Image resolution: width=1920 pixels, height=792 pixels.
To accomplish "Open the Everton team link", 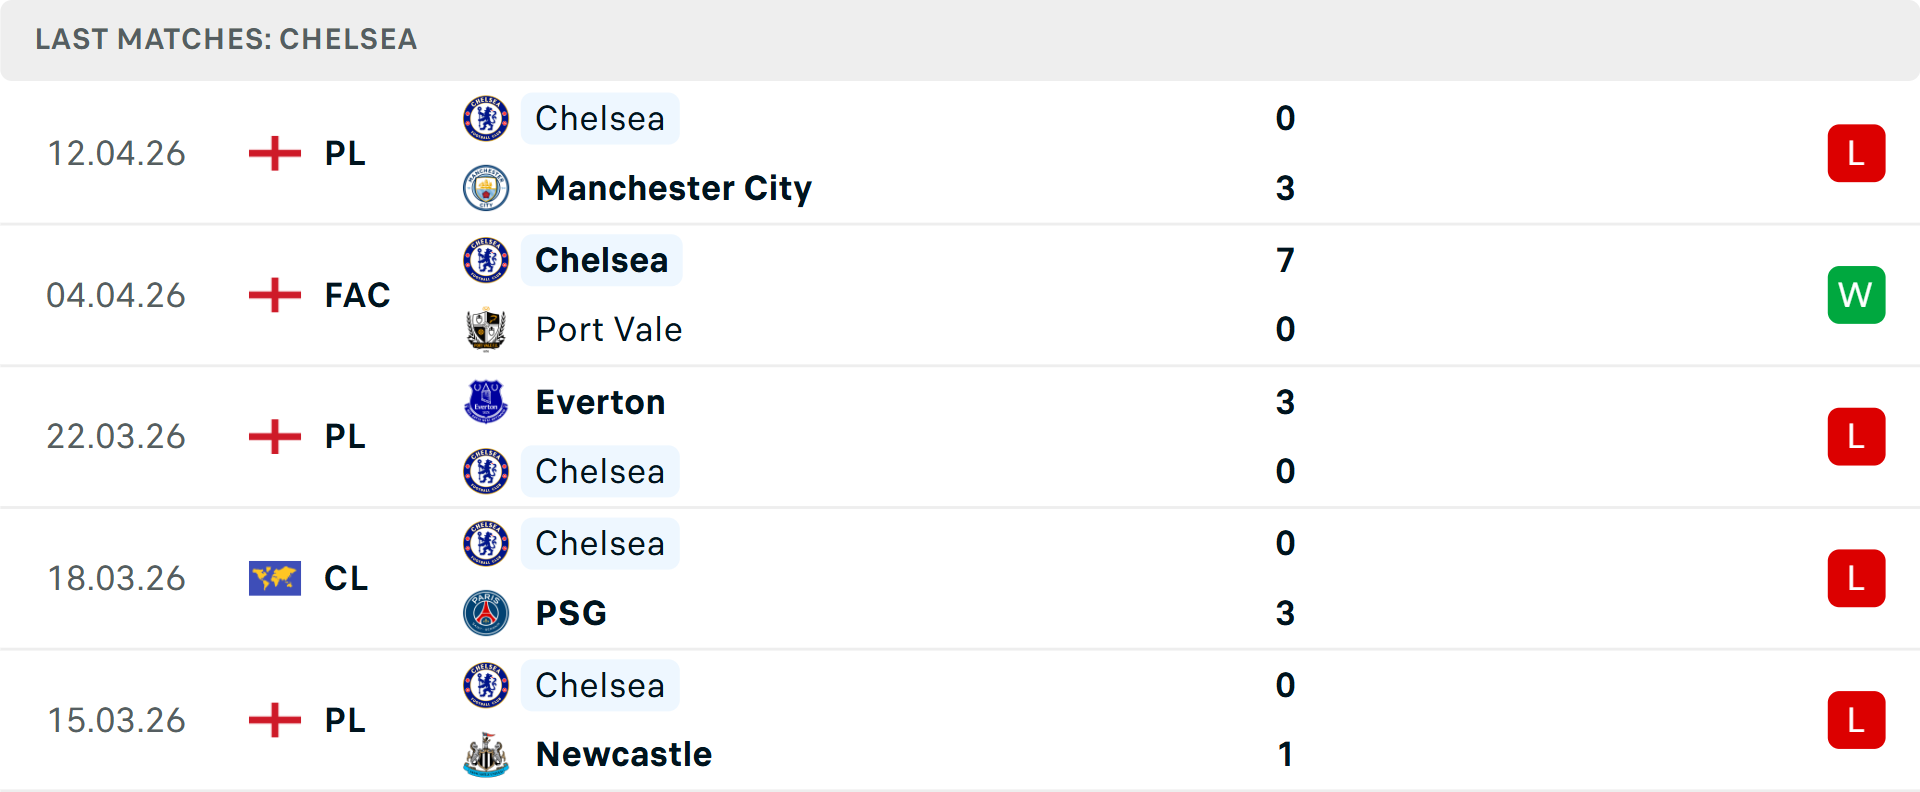I will [x=600, y=402].
